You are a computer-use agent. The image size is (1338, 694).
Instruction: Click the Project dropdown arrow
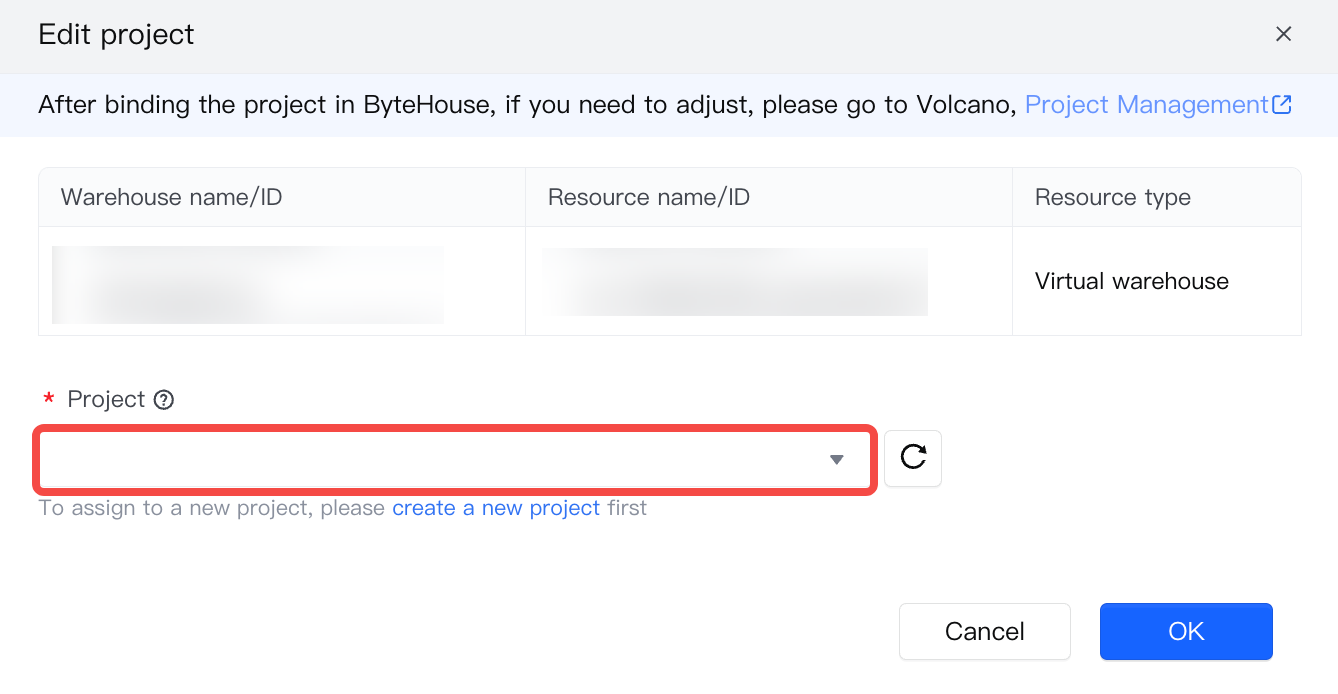pyautogui.click(x=837, y=460)
